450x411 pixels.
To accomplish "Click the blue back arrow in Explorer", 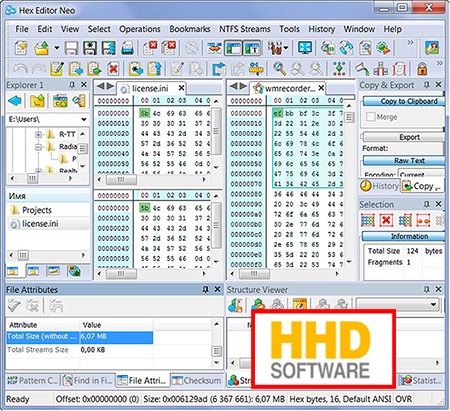I will click(15, 101).
